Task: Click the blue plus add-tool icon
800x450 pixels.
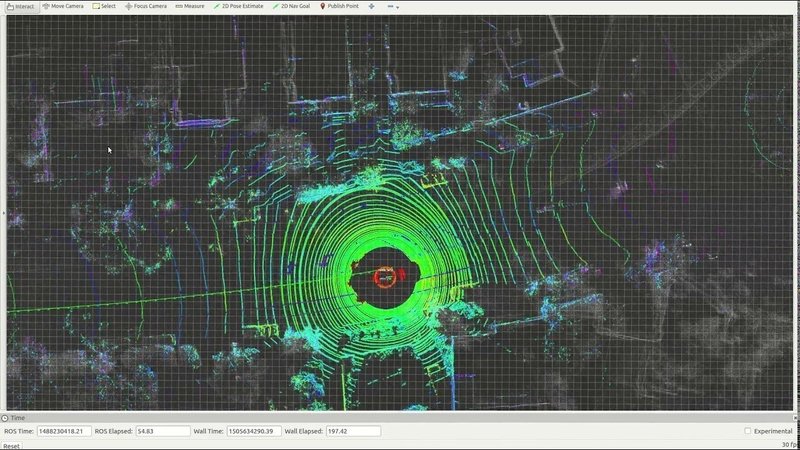Action: pyautogui.click(x=371, y=6)
